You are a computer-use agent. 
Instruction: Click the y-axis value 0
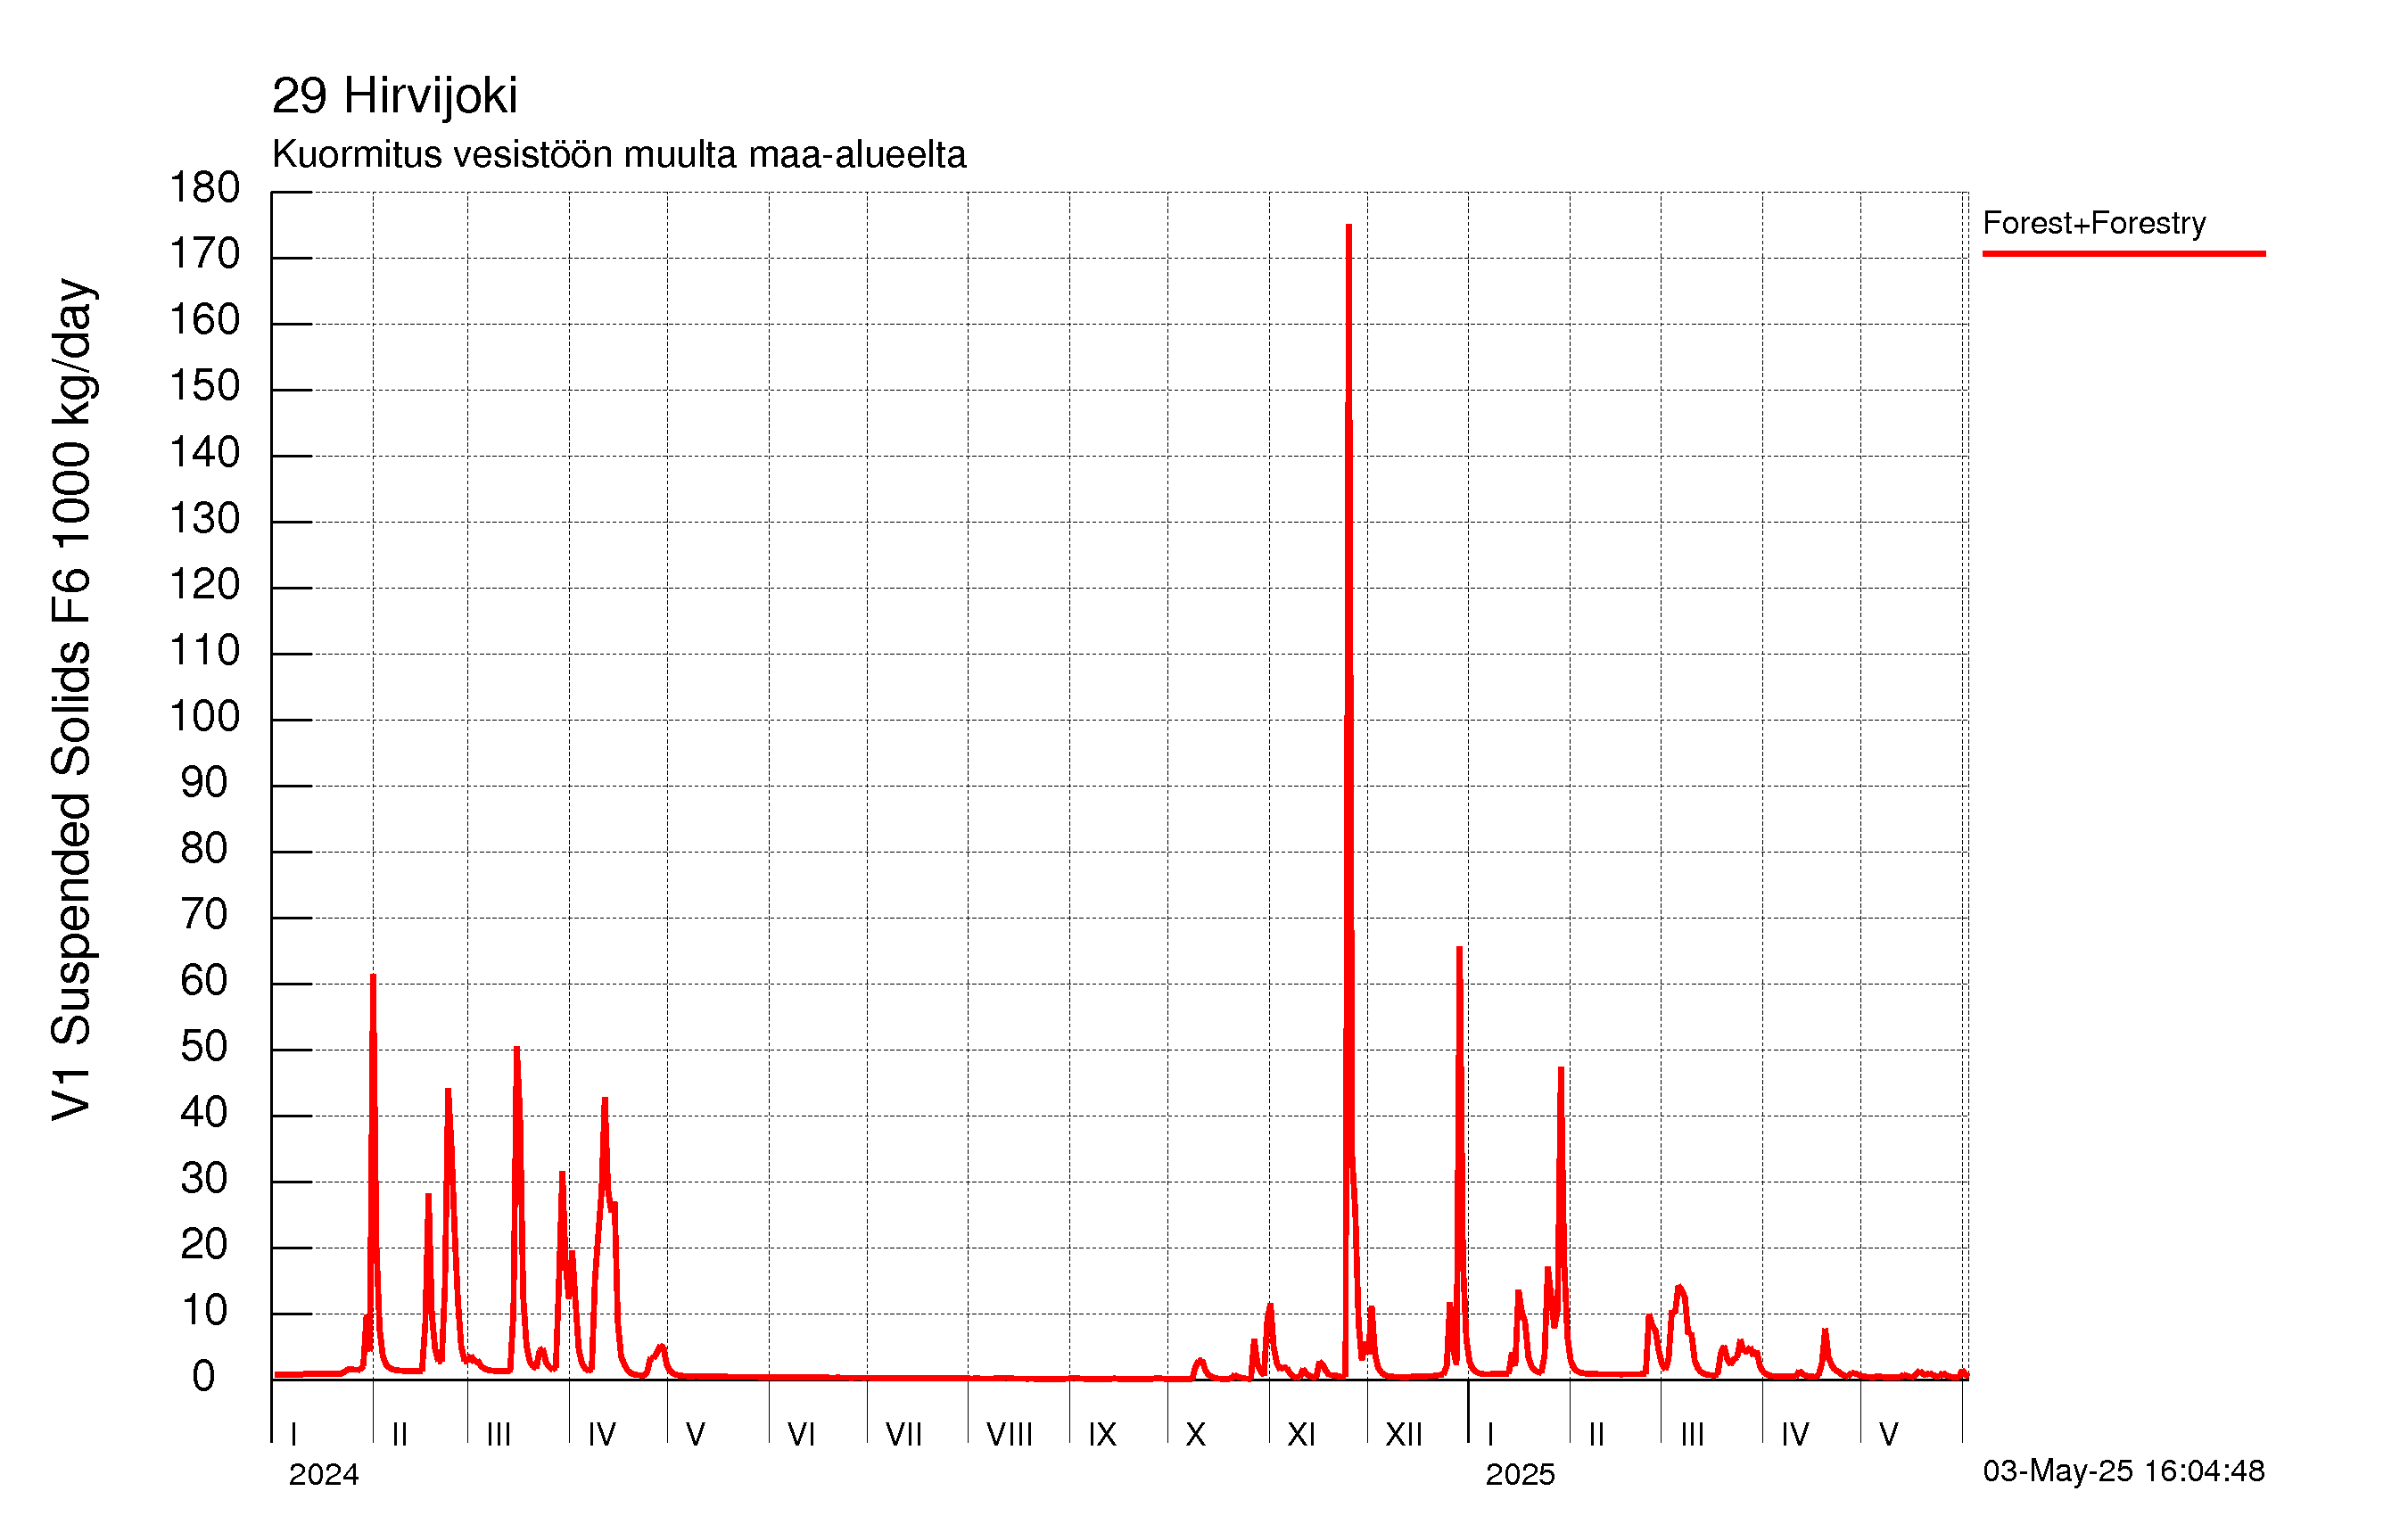(204, 1377)
